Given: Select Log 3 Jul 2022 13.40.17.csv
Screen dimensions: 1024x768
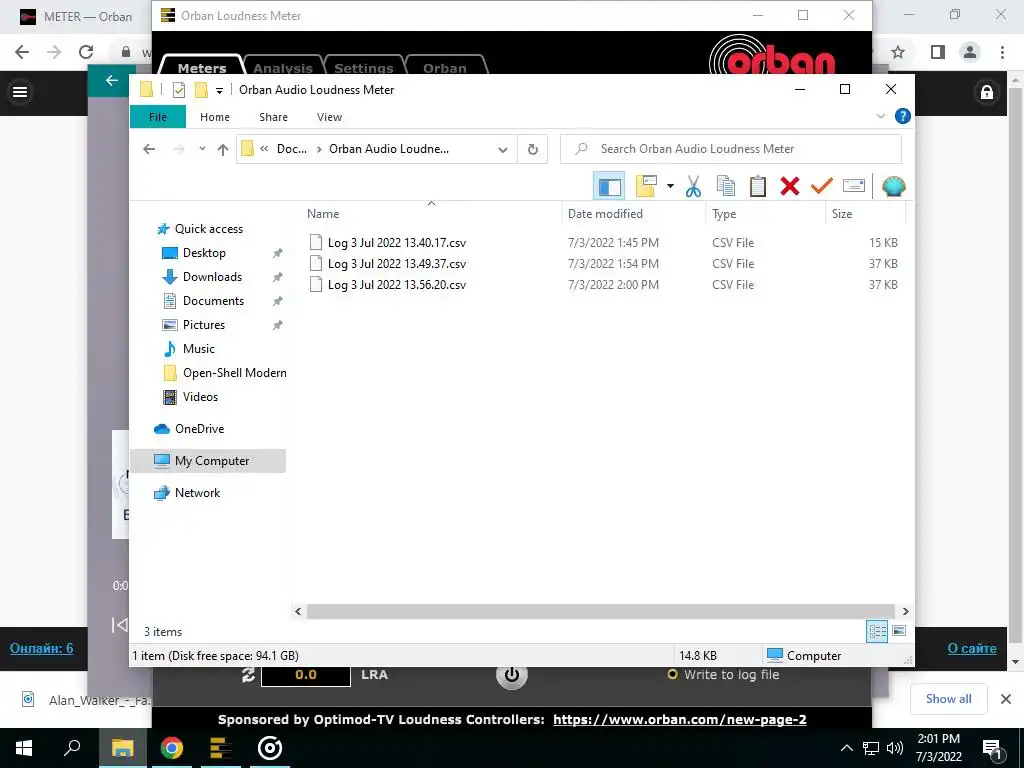Looking at the screenshot, I should tap(396, 243).
